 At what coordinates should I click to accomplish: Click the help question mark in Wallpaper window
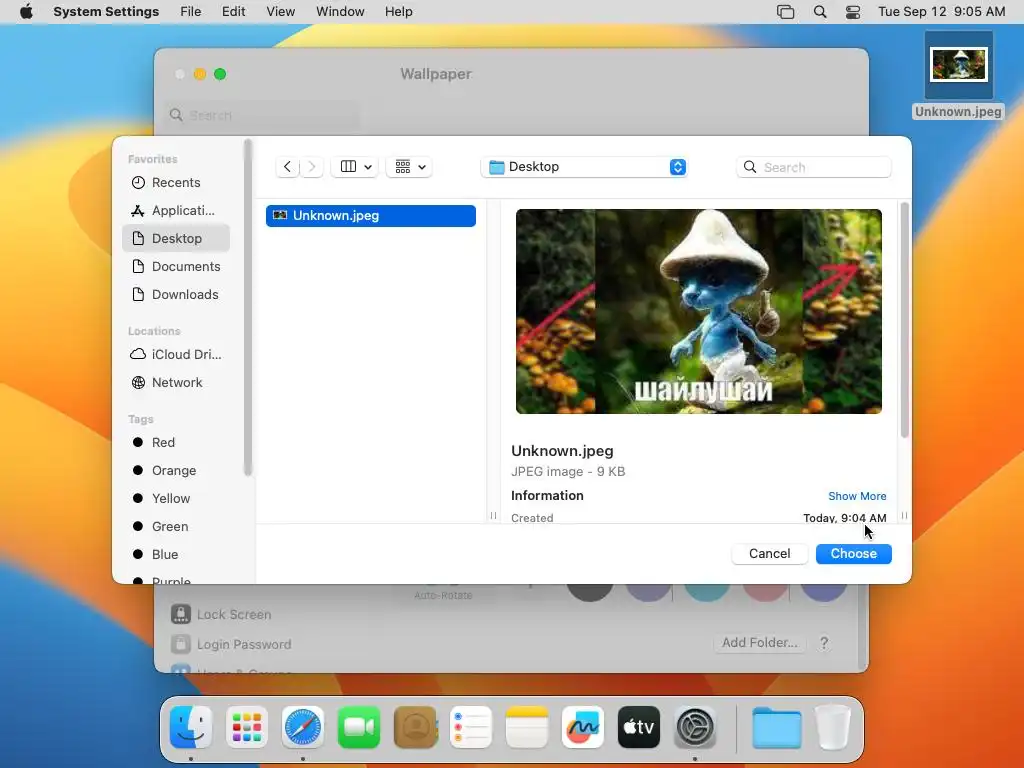[824, 643]
